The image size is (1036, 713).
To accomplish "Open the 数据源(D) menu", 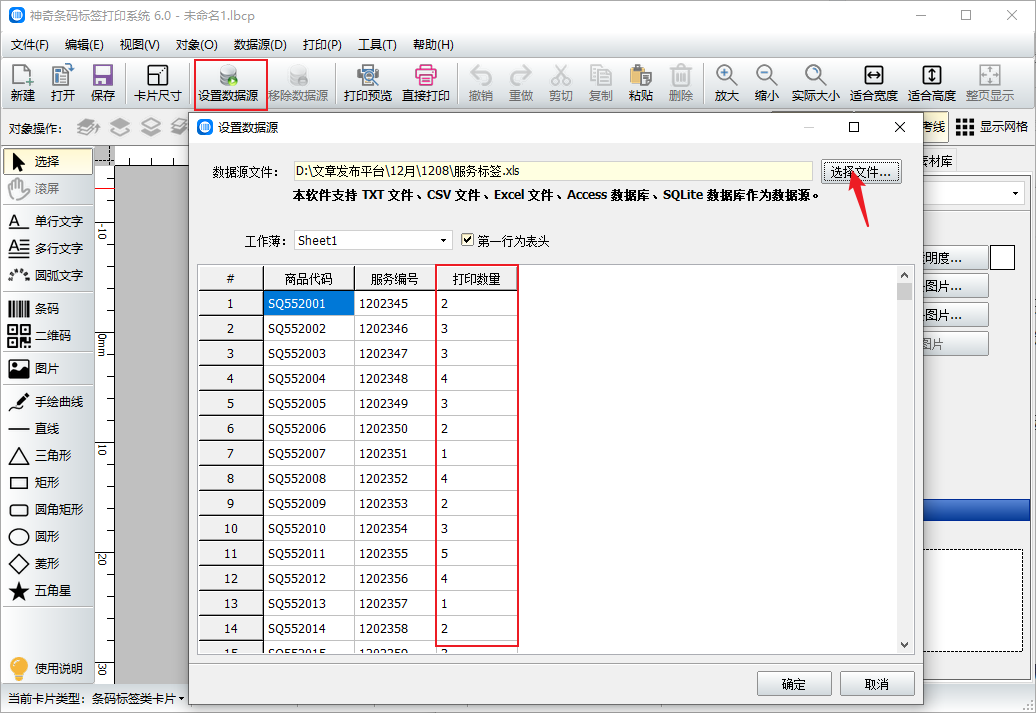I will click(260, 45).
